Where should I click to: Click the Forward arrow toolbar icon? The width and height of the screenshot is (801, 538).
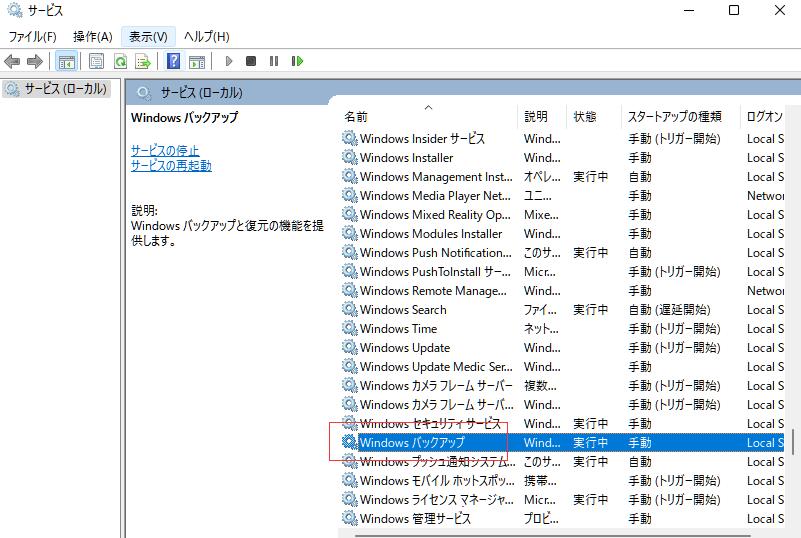point(35,62)
